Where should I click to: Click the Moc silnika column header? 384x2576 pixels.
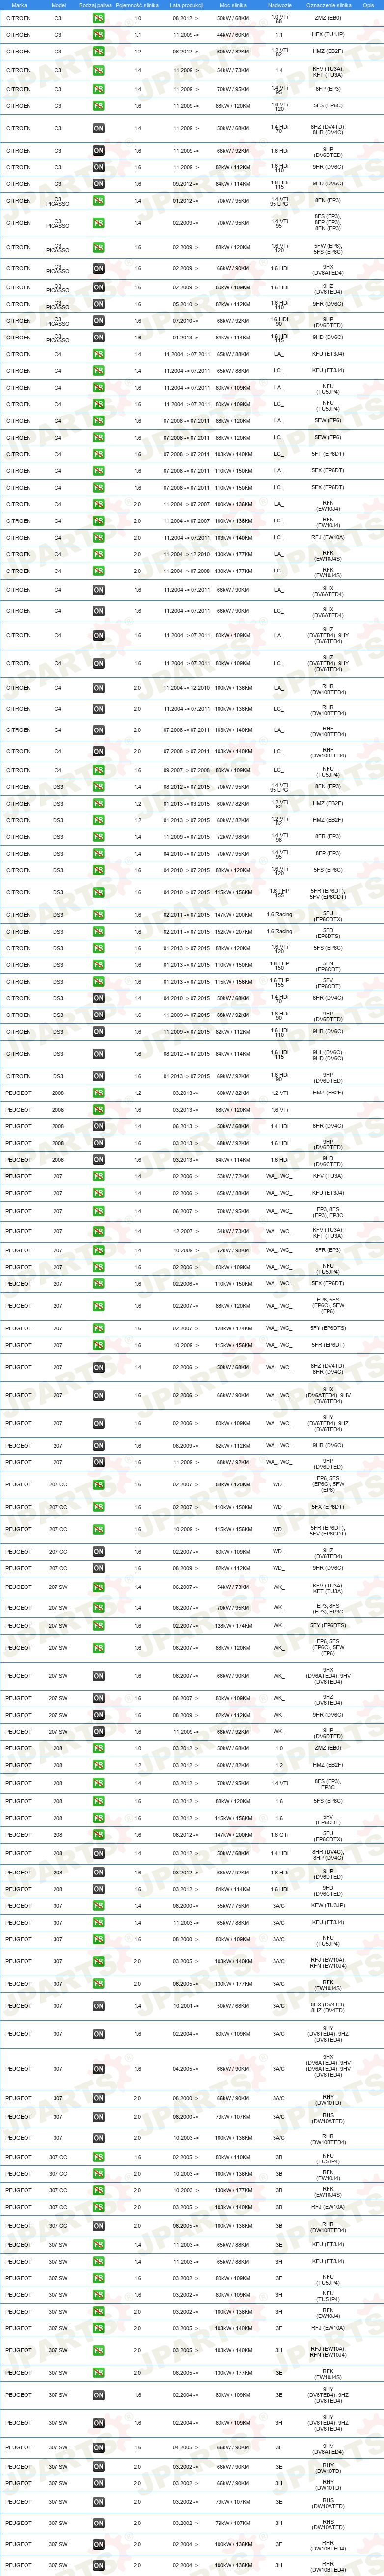point(233,5)
